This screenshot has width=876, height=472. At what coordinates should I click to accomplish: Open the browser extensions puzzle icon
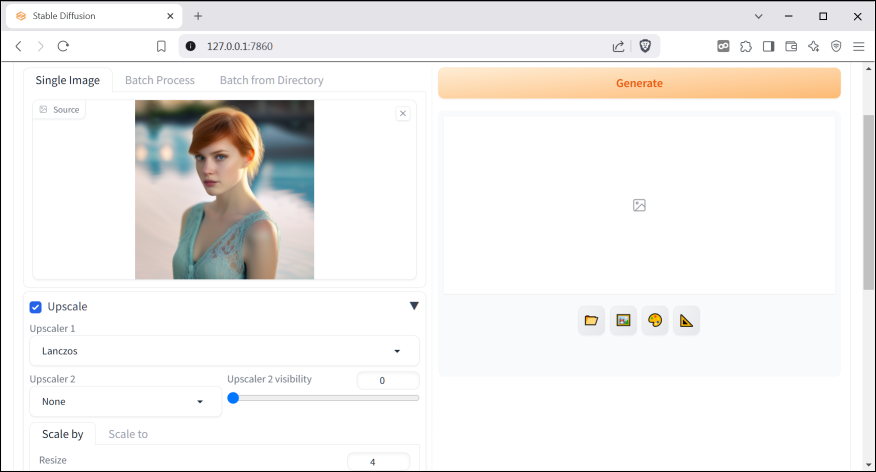click(x=745, y=46)
